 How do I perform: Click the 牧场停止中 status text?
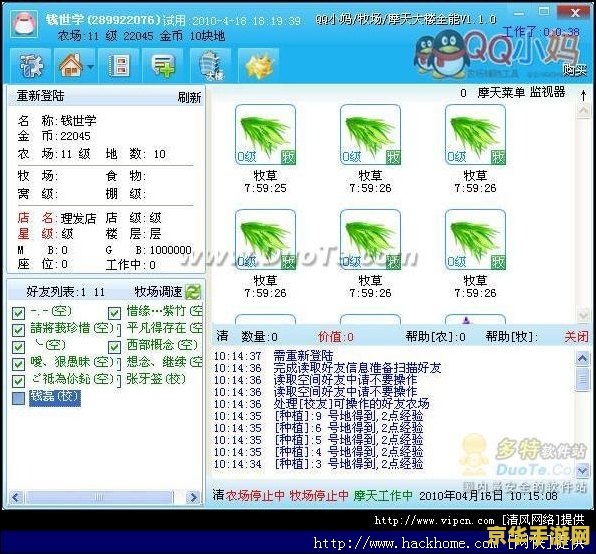[x=319, y=495]
